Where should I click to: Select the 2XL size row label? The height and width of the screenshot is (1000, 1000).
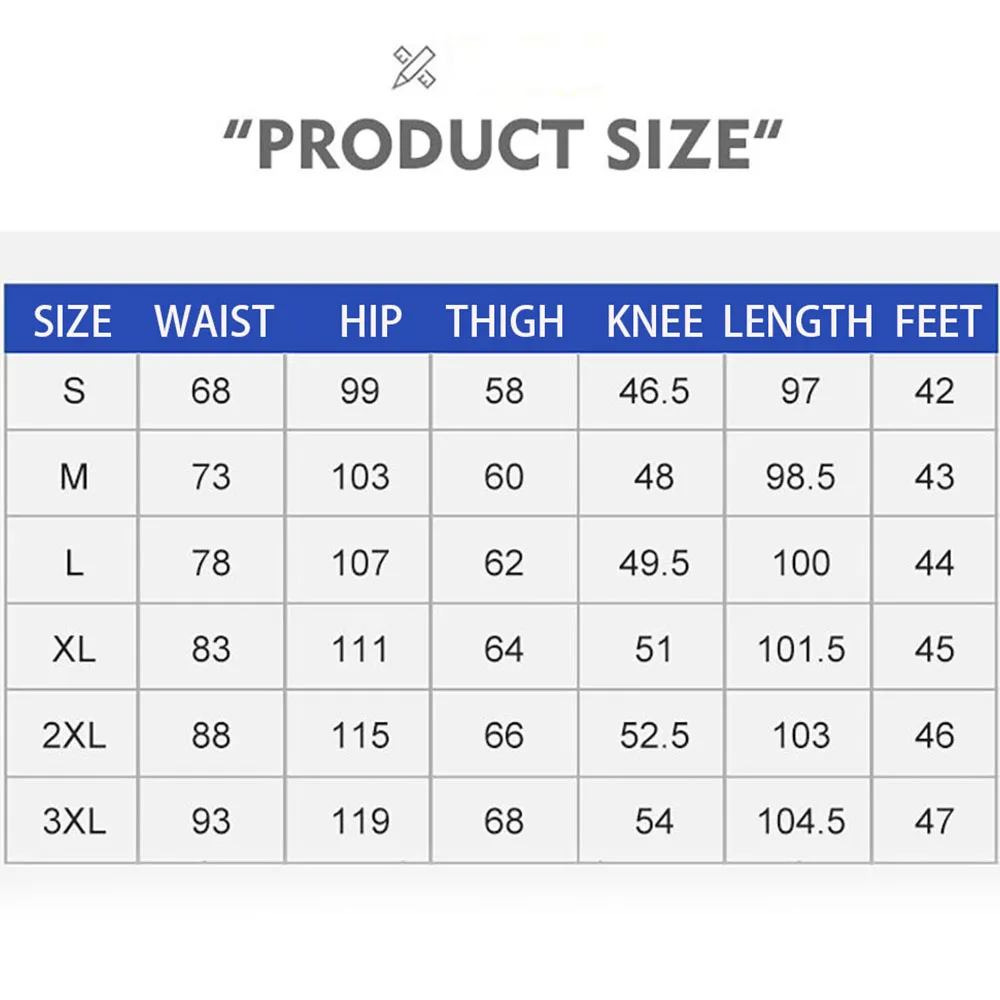pos(74,736)
